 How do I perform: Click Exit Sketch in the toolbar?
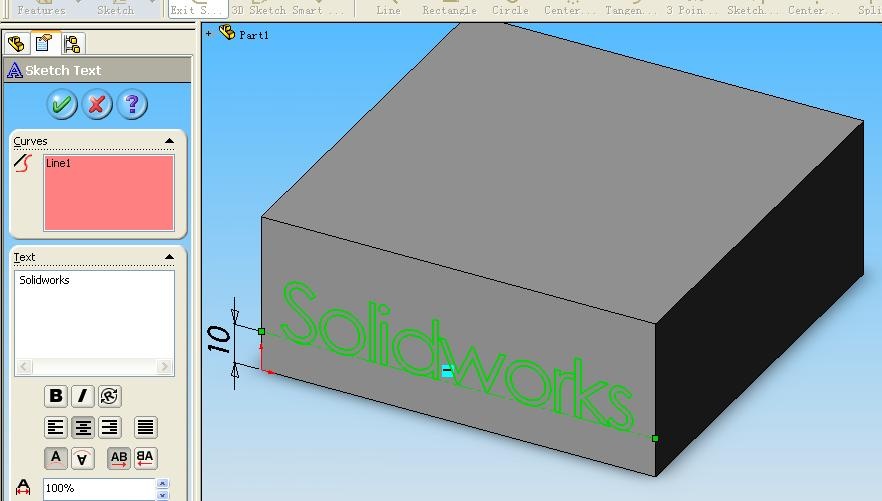[x=197, y=10]
